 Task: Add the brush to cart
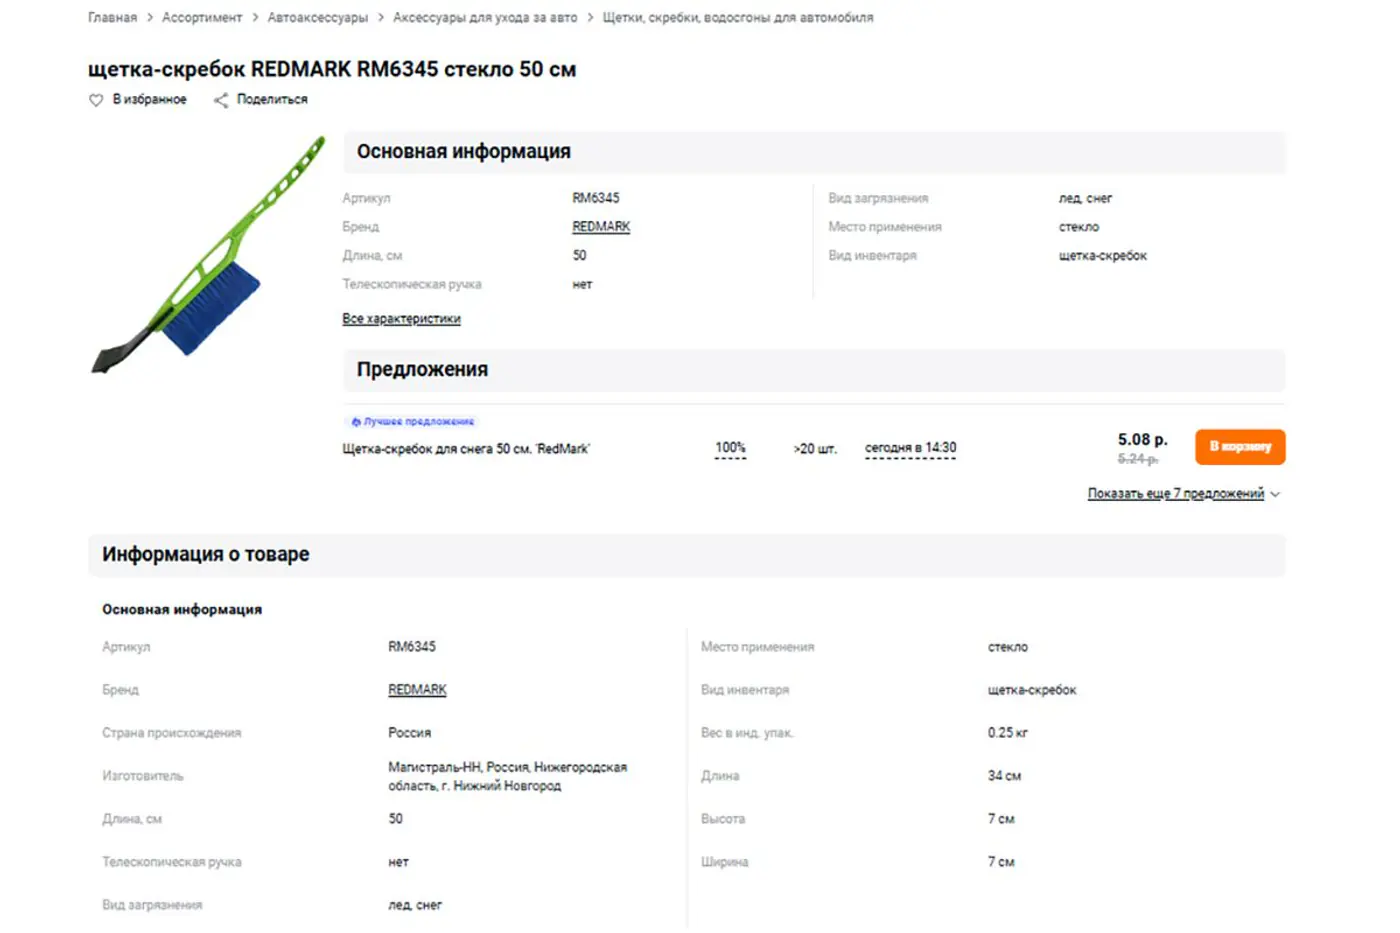(x=1240, y=447)
